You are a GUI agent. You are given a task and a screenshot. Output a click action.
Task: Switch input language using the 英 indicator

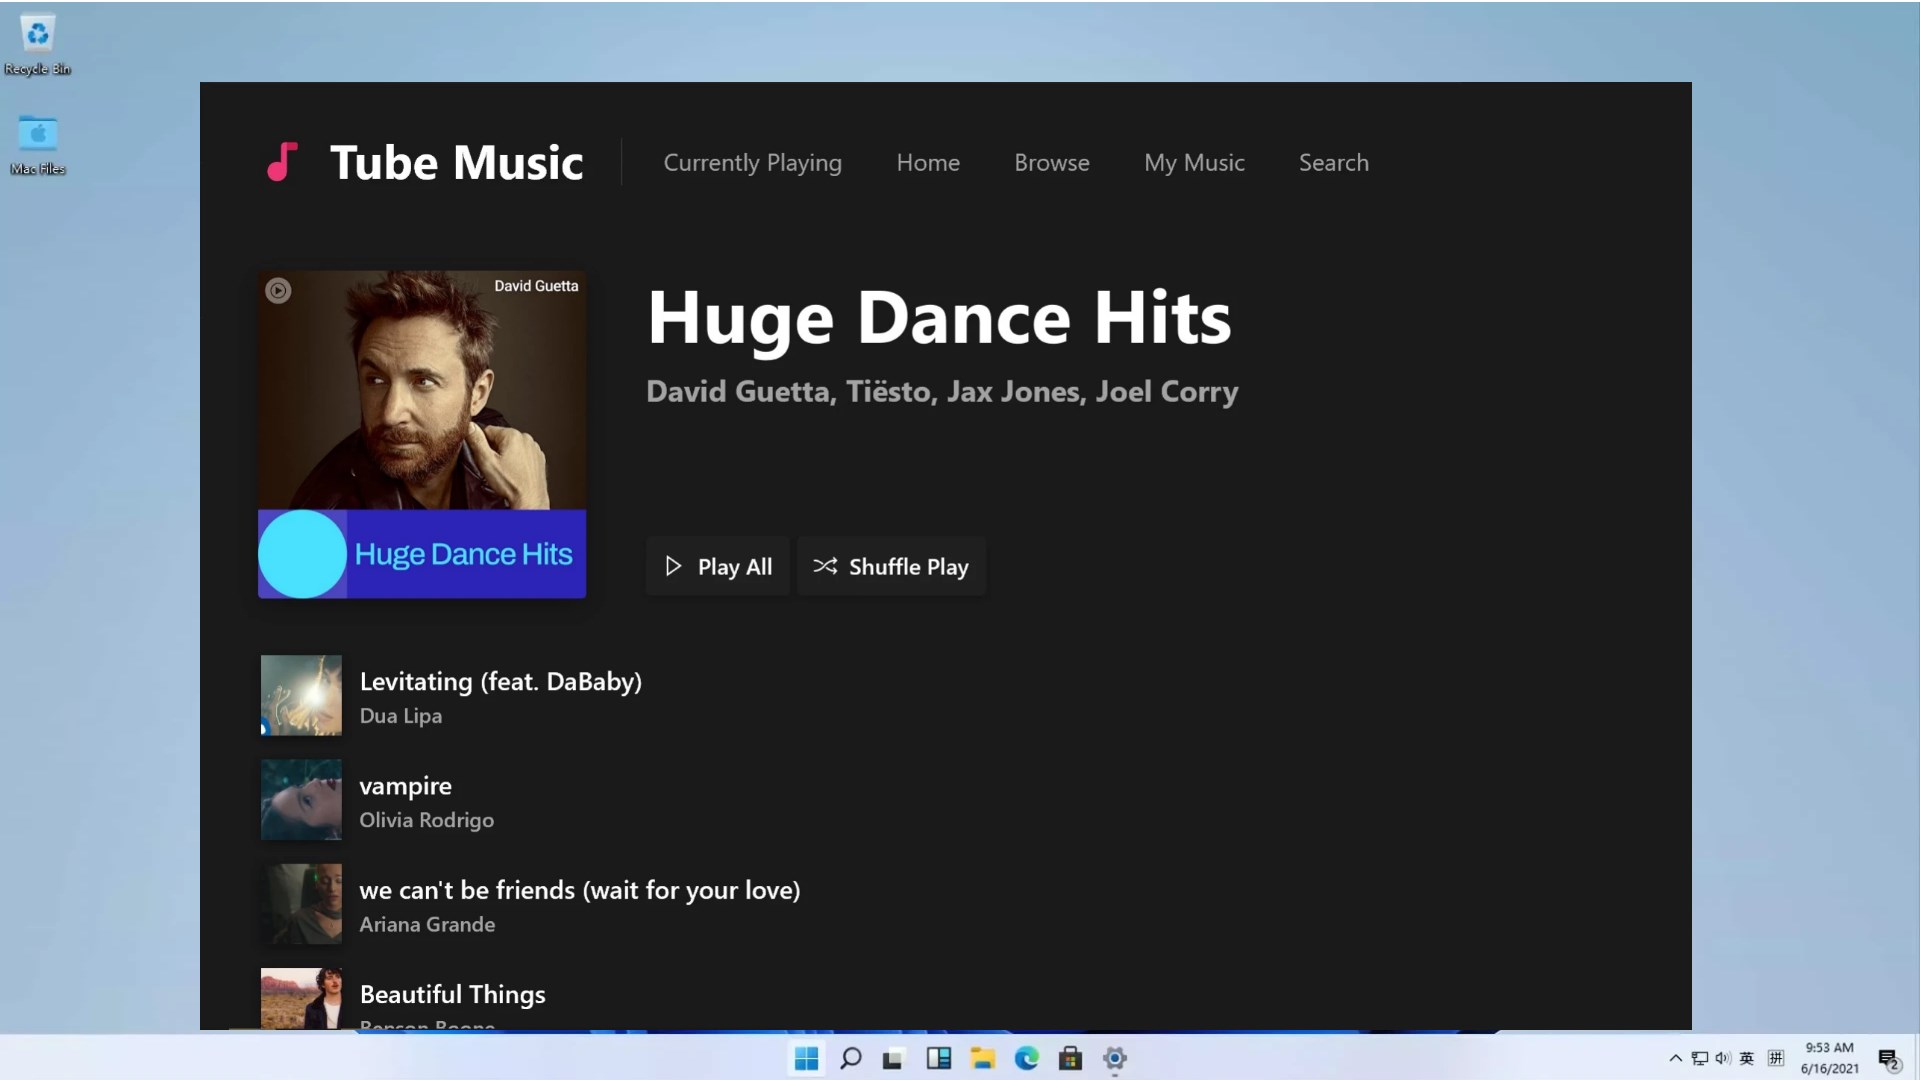click(x=1747, y=1058)
